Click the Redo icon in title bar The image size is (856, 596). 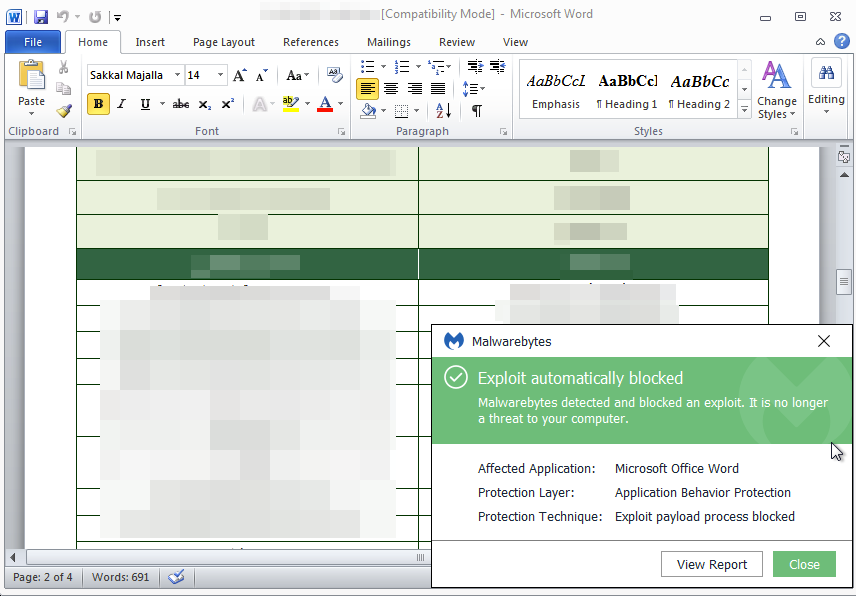point(95,17)
